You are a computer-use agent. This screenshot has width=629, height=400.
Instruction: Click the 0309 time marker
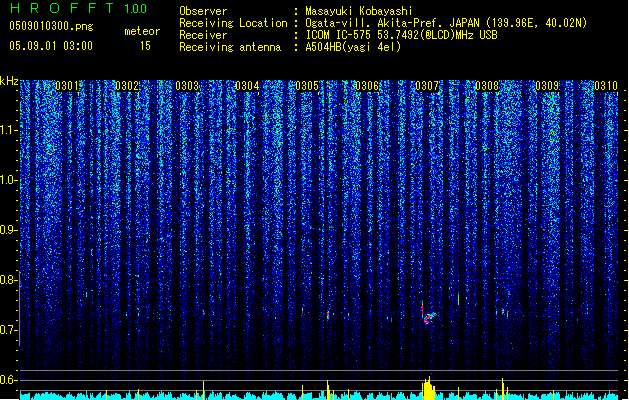pyautogui.click(x=547, y=86)
